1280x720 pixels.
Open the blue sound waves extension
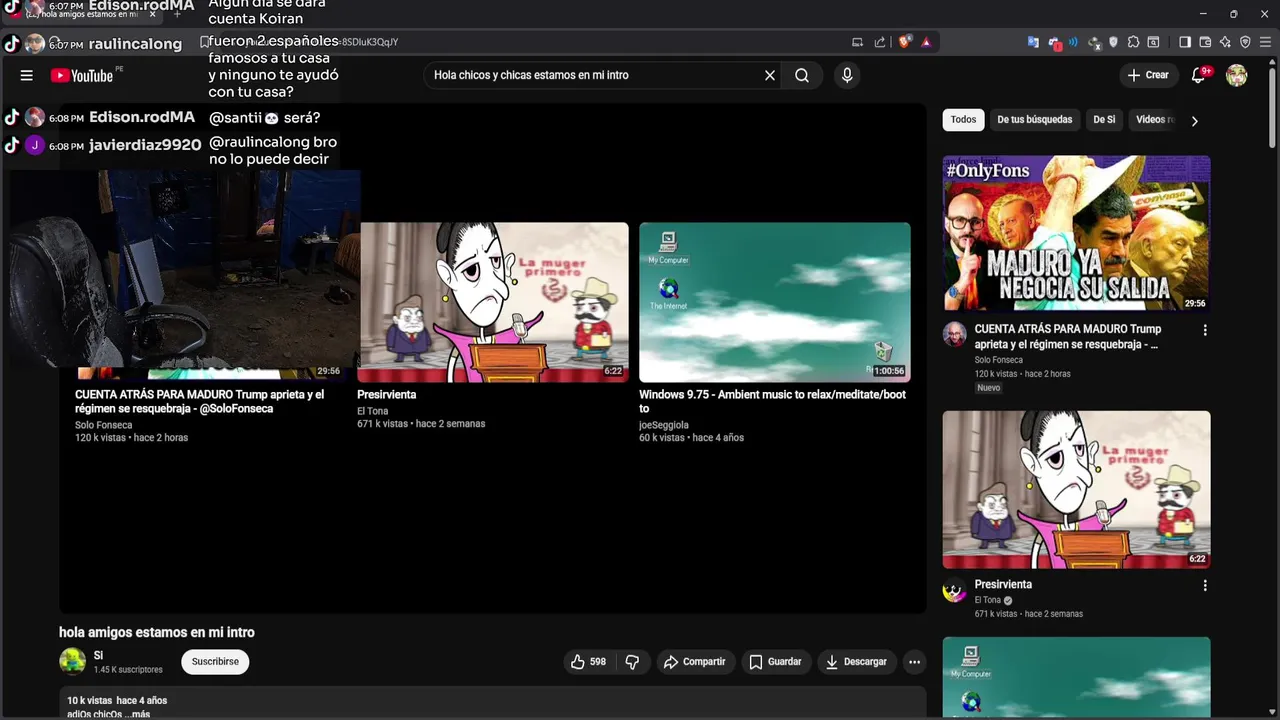[1073, 42]
